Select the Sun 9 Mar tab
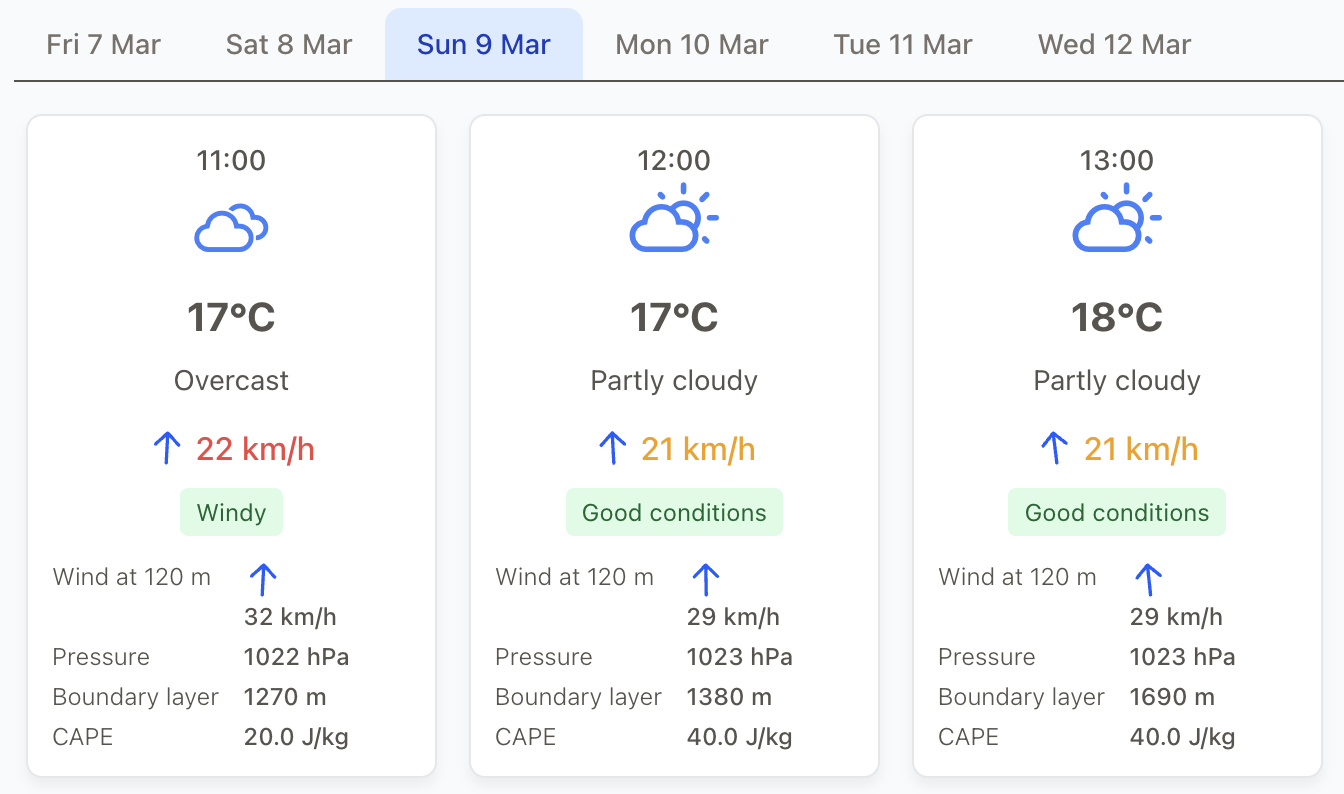 point(484,45)
